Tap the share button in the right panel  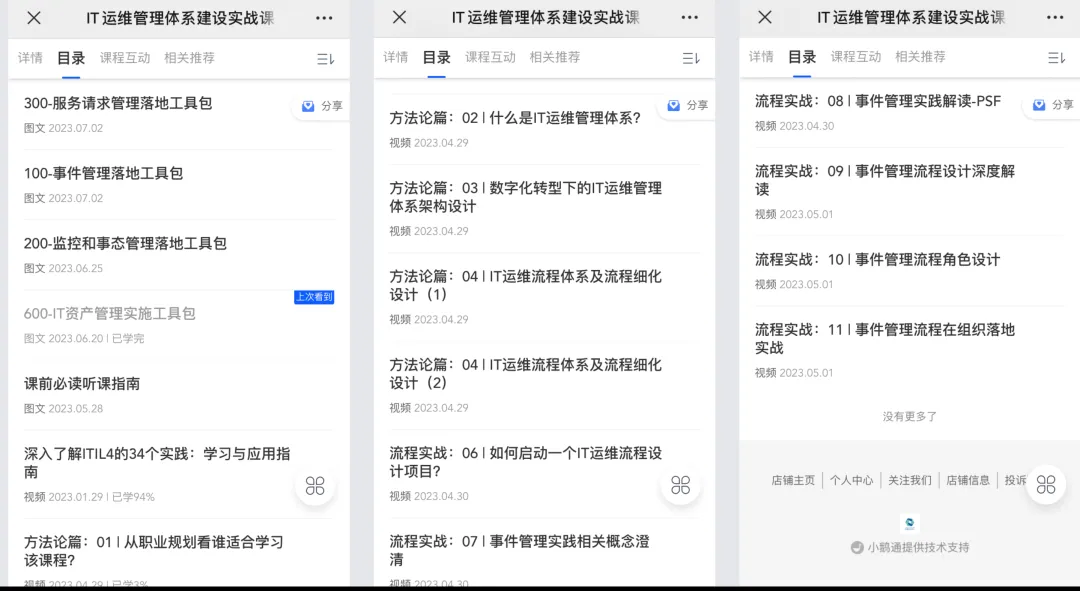(1053, 105)
